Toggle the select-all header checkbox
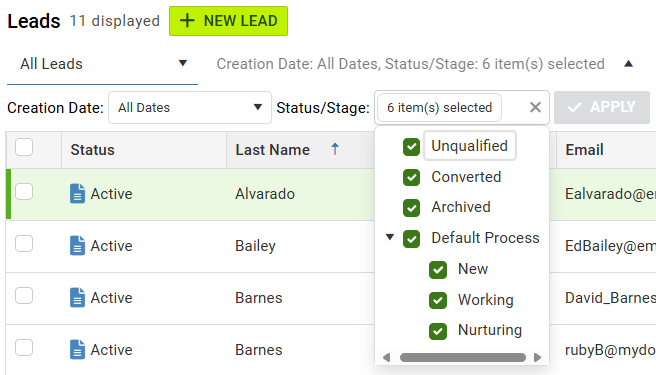Image resolution: width=656 pixels, height=375 pixels. [24, 147]
